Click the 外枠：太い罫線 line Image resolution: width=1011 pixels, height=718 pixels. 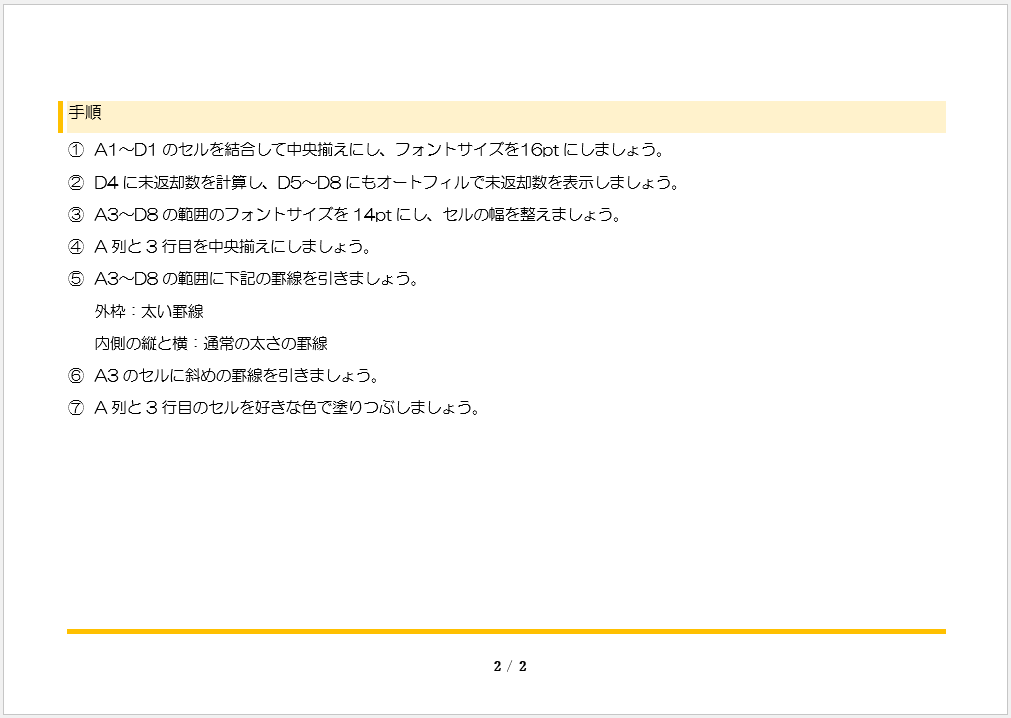click(149, 311)
